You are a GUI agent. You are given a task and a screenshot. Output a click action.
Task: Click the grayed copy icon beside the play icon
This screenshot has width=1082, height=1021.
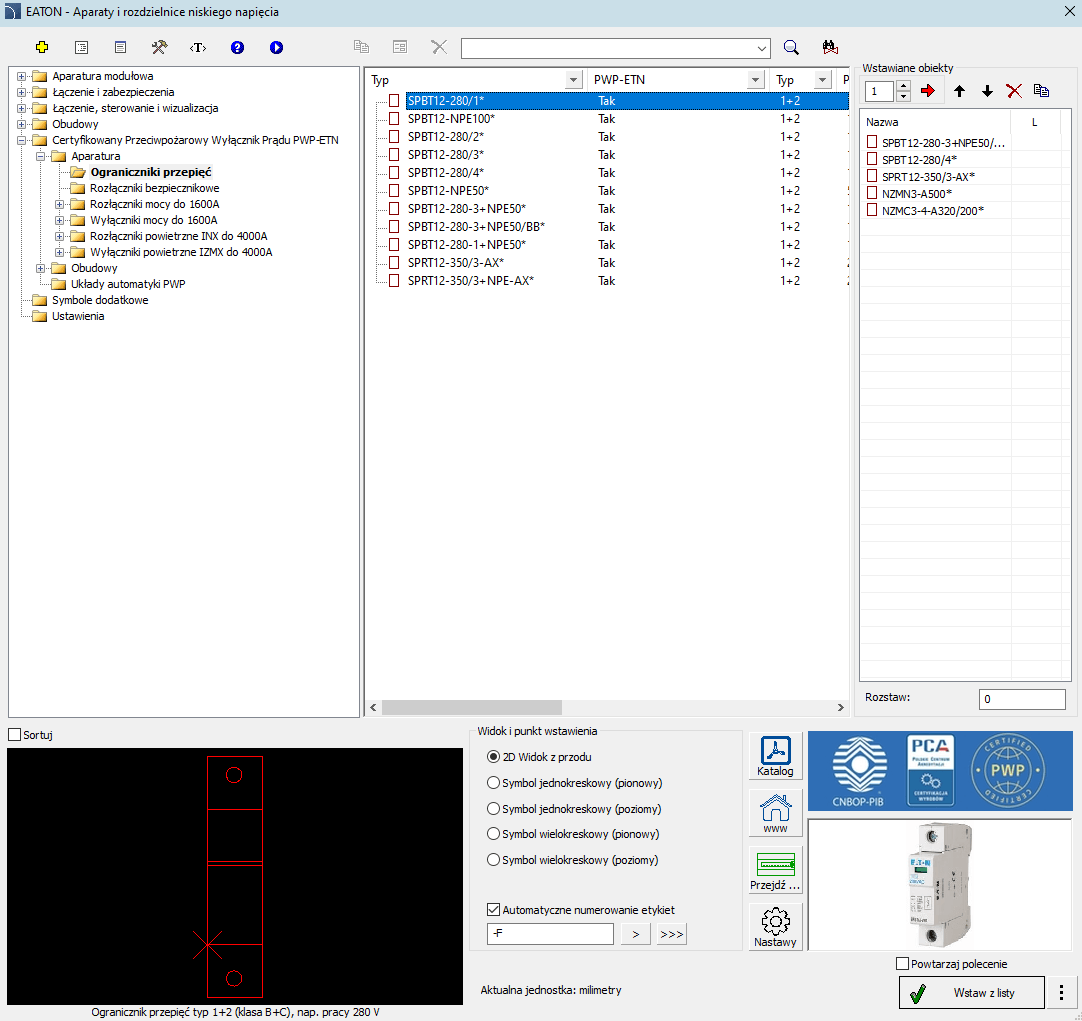[362, 47]
